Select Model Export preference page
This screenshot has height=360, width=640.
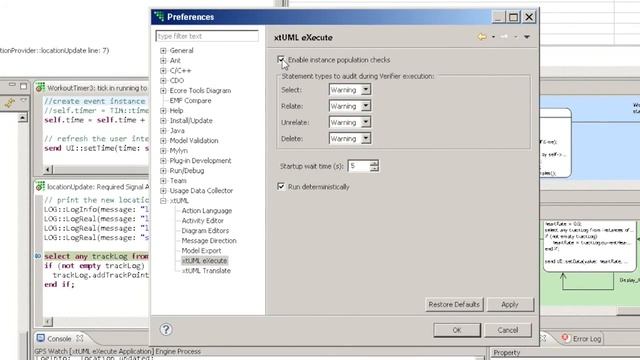pyautogui.click(x=201, y=251)
